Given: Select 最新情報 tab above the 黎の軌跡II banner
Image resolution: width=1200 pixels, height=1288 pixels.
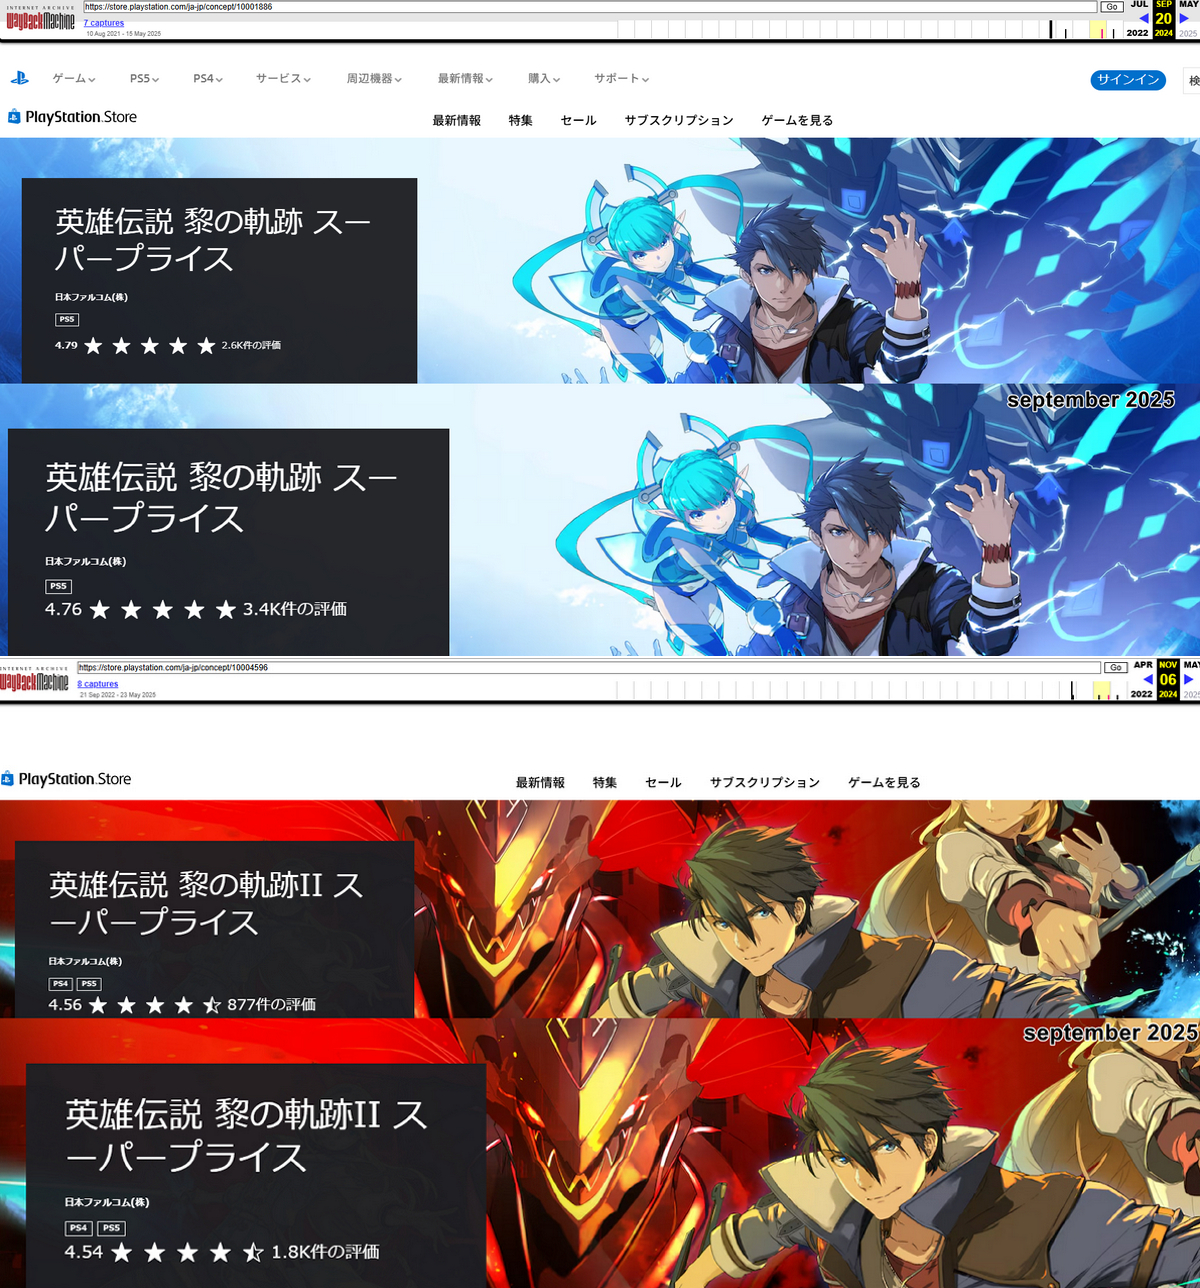Looking at the screenshot, I should point(540,782).
